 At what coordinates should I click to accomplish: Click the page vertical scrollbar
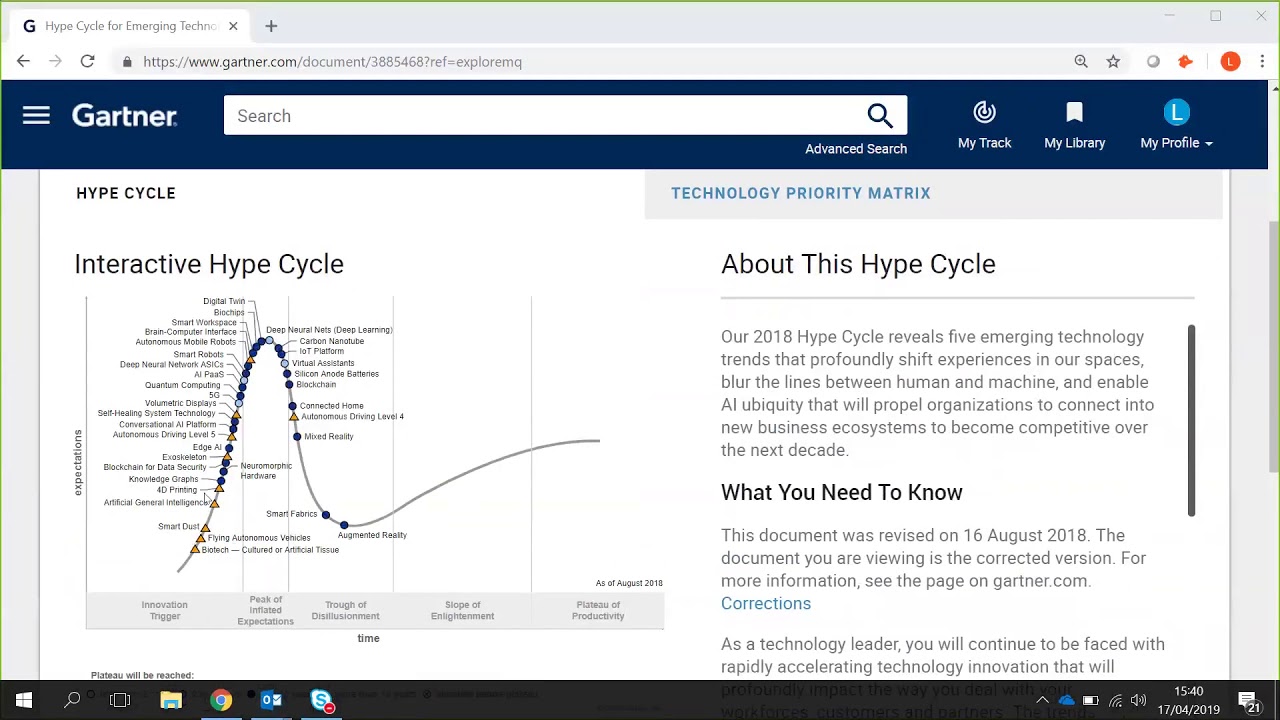click(1273, 345)
